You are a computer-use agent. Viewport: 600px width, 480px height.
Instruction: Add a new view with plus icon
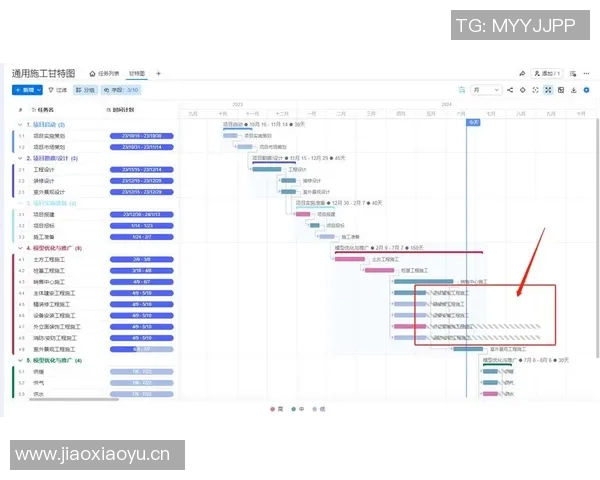[x=158, y=73]
